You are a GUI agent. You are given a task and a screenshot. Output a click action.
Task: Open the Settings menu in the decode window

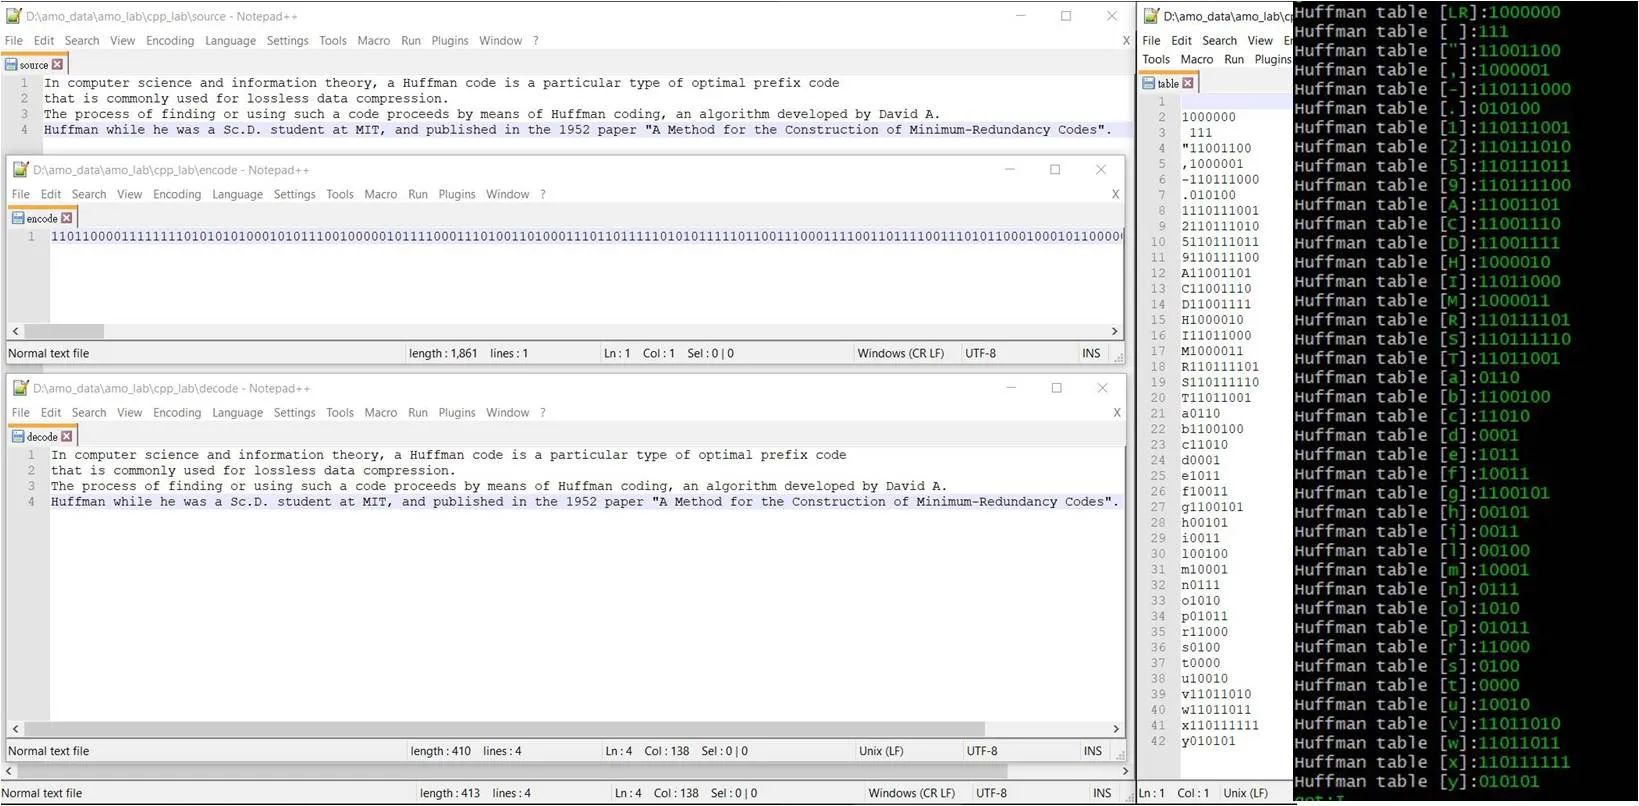pyautogui.click(x=295, y=413)
